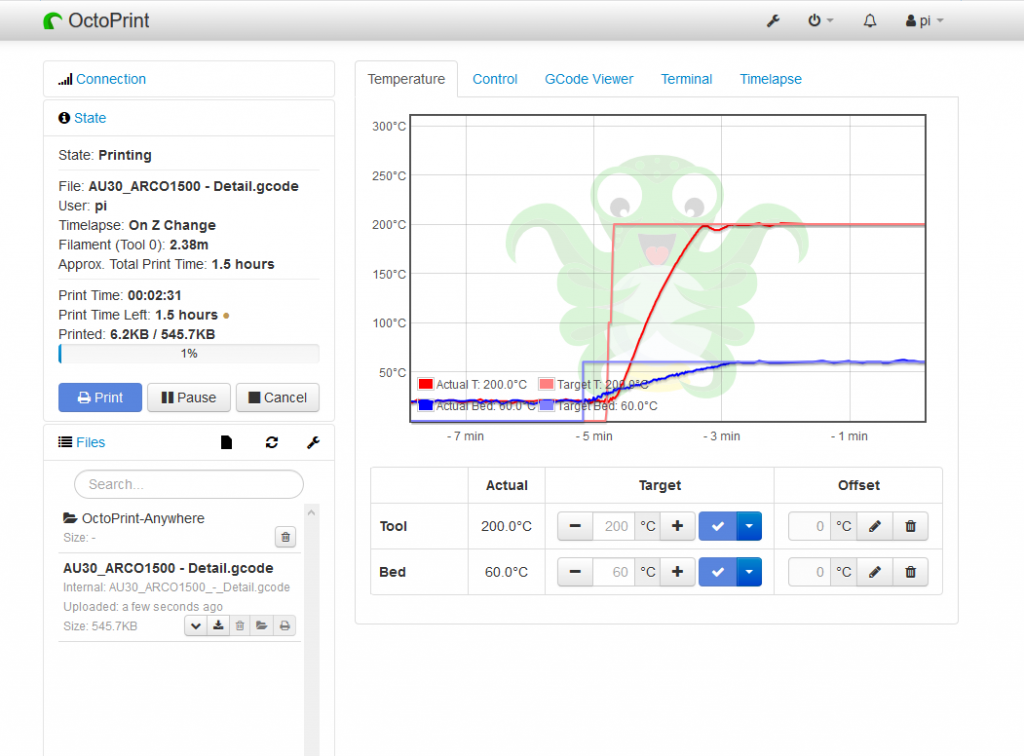Edit the Bed target temperature field
The height and width of the screenshot is (756, 1024).
point(614,572)
